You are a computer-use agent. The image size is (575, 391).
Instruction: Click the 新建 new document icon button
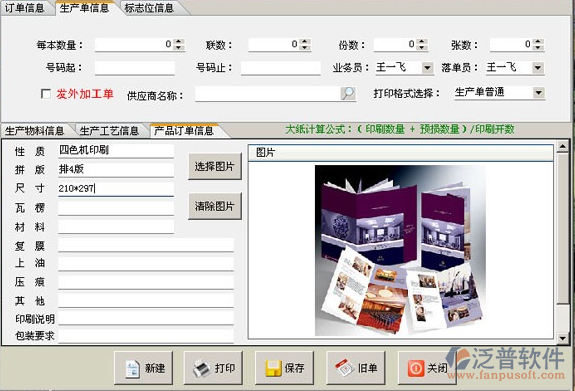143,368
